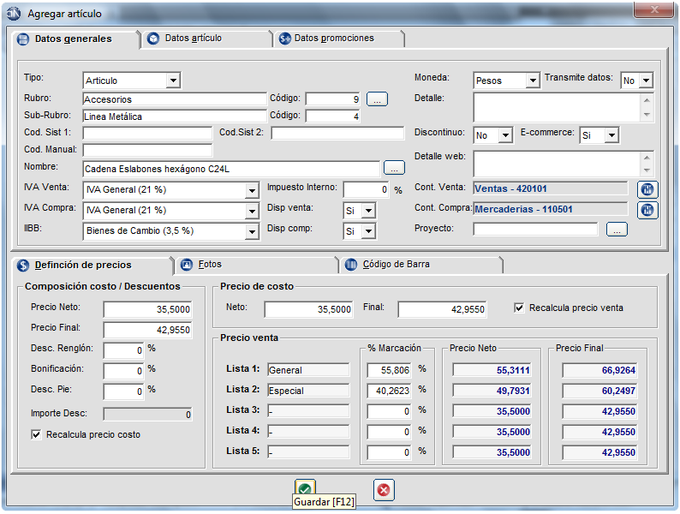Expand the IVA Compra combo box
This screenshot has width=680, height=514.
click(x=252, y=211)
